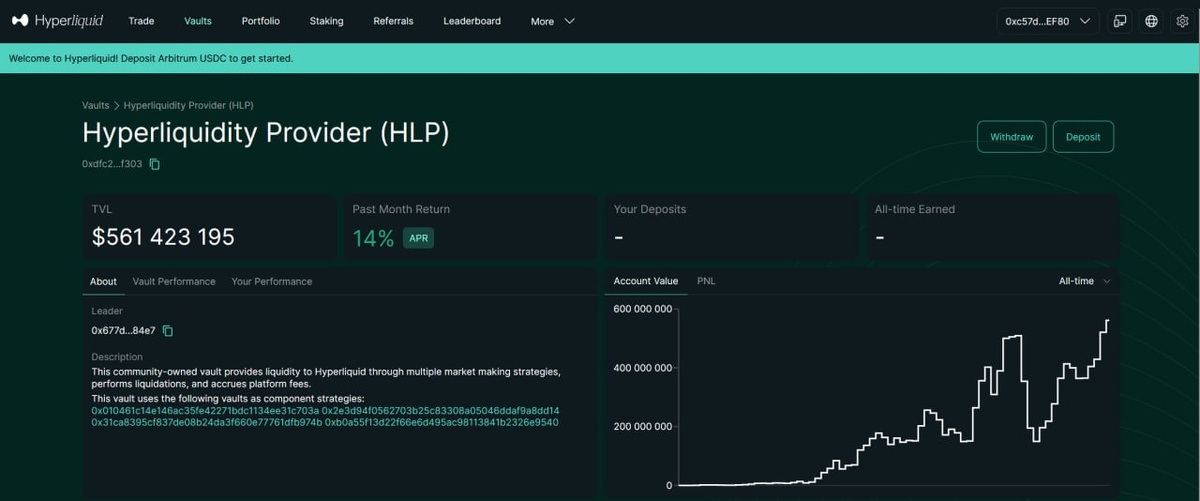Toggle the APR badge

click(418, 238)
